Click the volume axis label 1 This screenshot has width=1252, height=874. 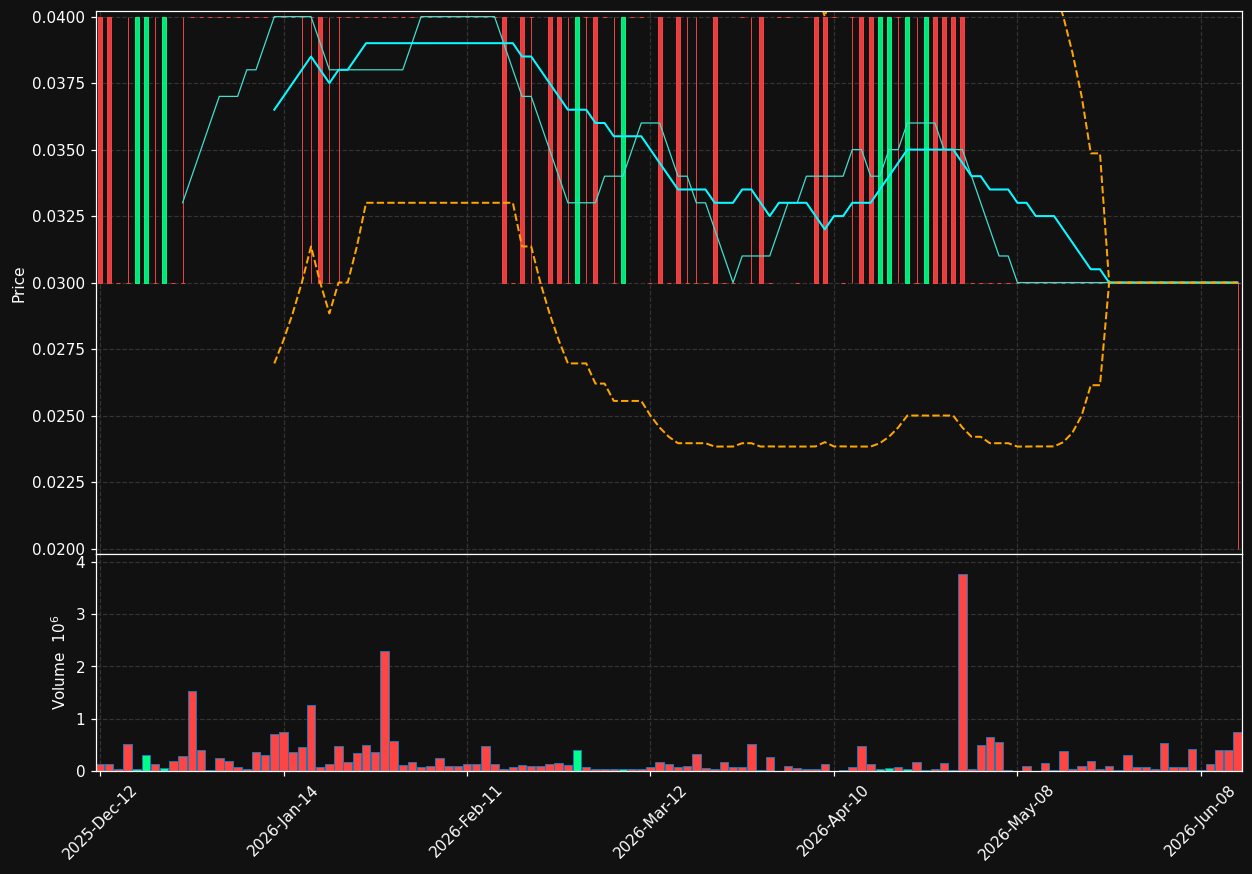pos(81,719)
